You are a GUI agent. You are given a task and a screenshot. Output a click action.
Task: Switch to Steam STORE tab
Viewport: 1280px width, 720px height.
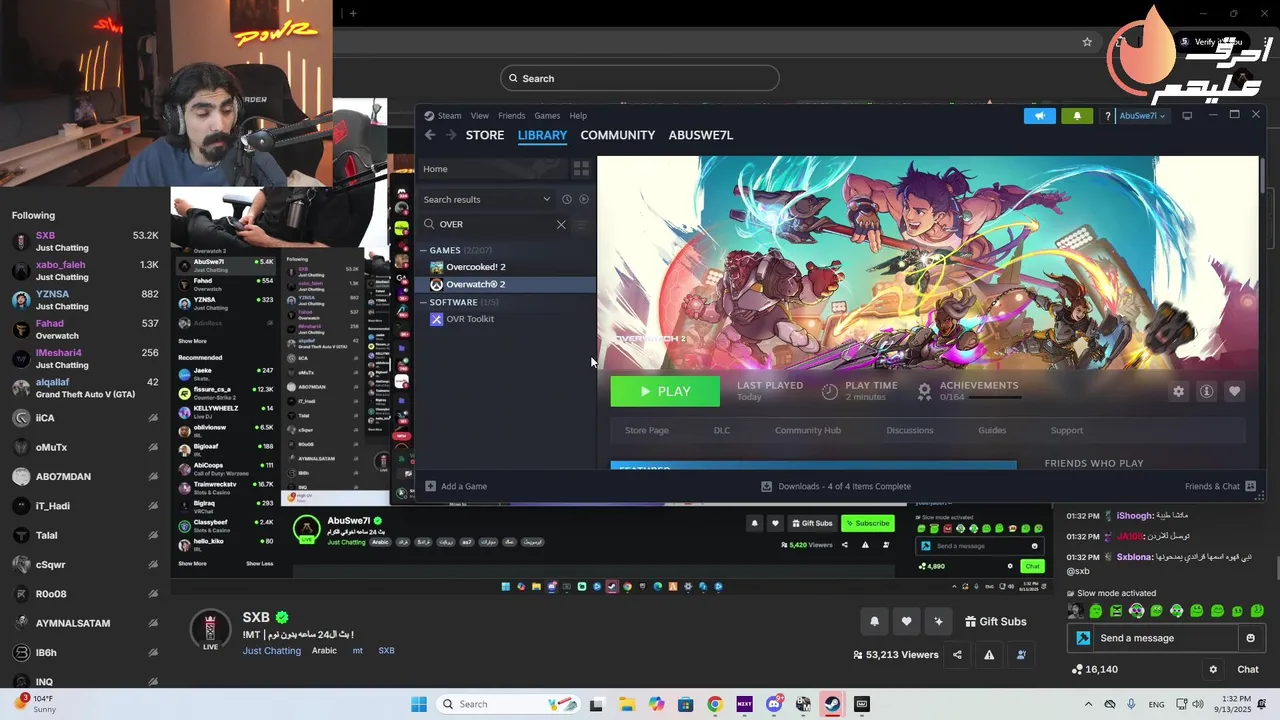[485, 135]
